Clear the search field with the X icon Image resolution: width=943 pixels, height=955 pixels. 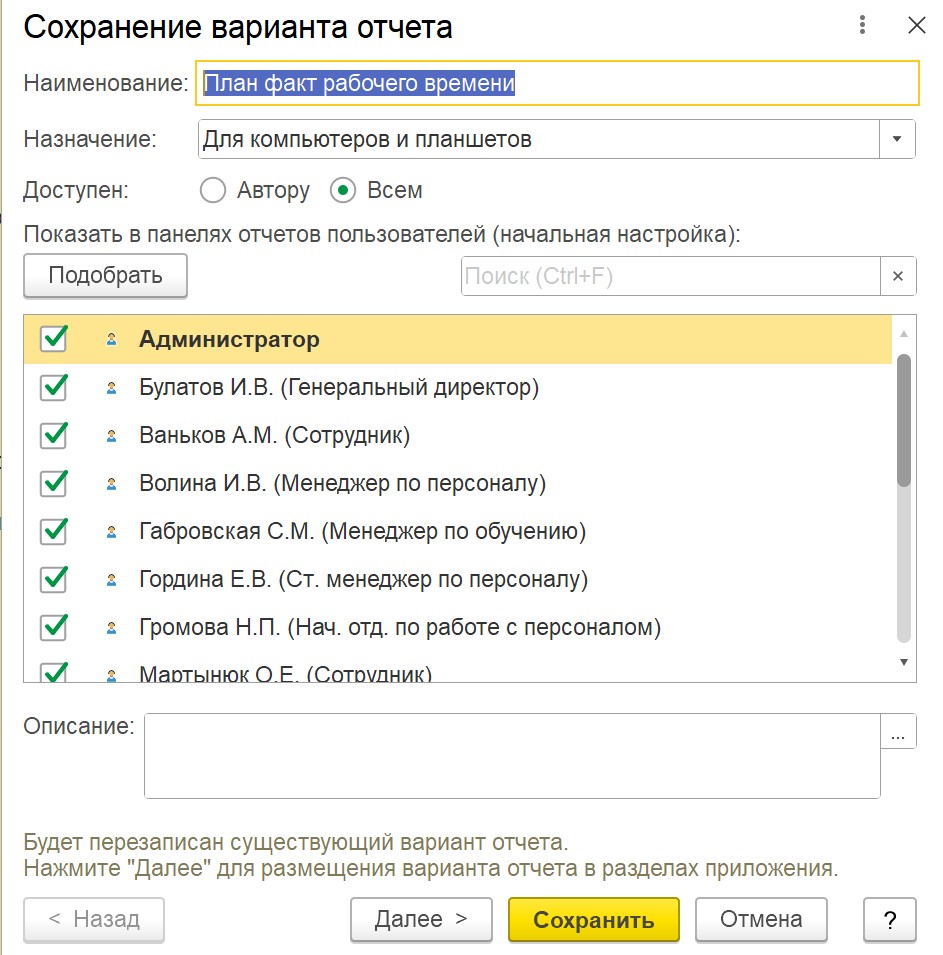[x=897, y=276]
